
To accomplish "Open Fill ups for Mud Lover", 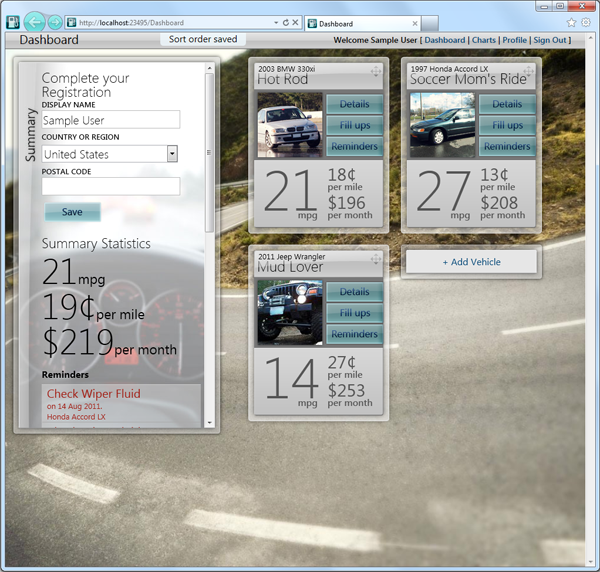I will [354, 313].
